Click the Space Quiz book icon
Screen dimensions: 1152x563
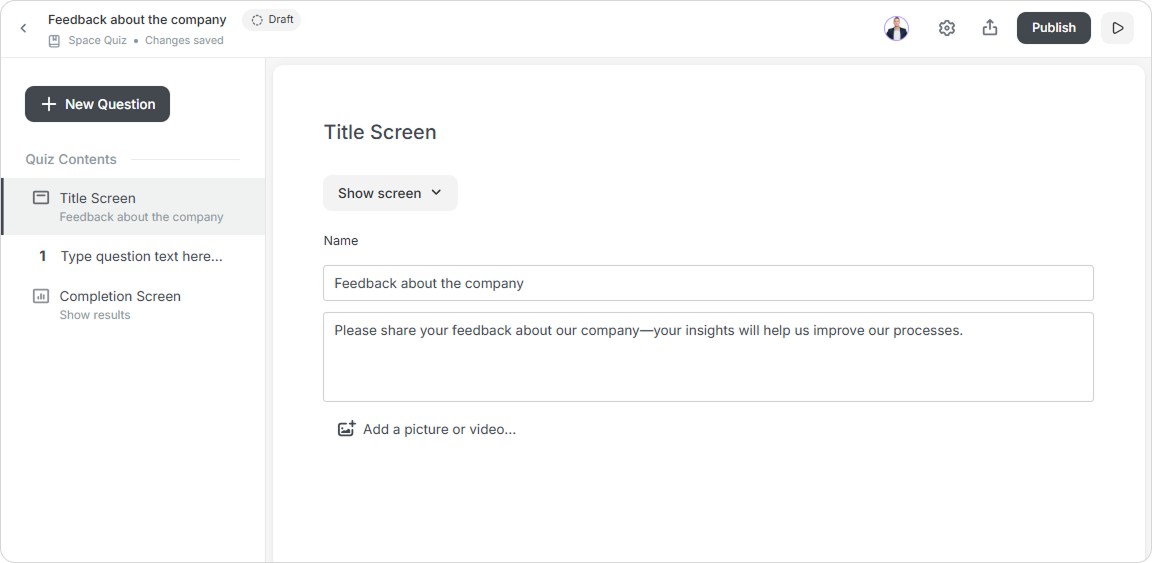pos(54,41)
